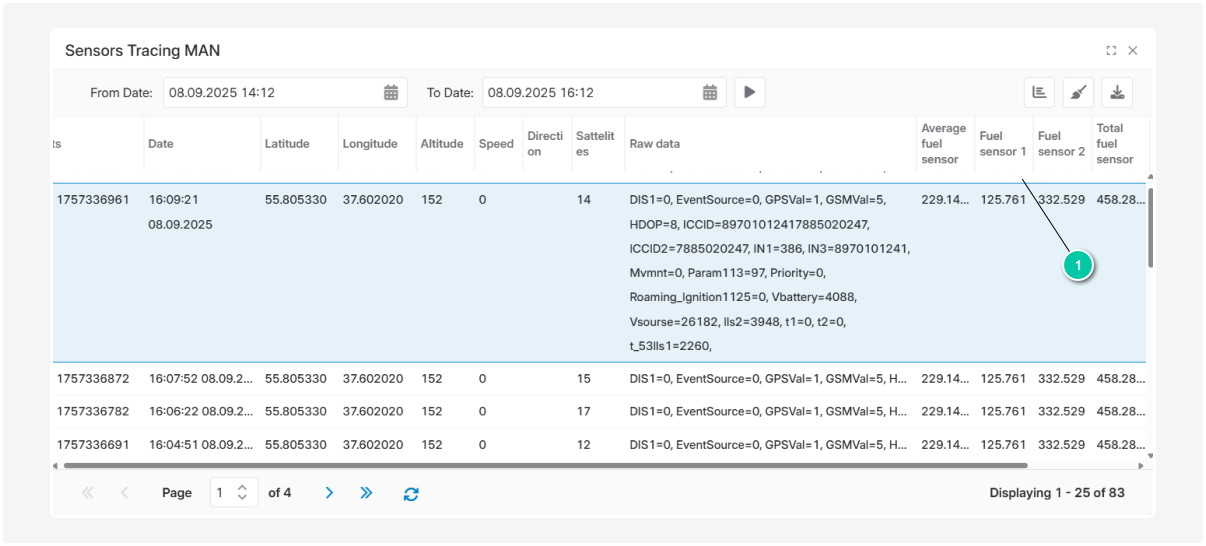
Task: Click the clear brush icon
Action: (x=1078, y=93)
